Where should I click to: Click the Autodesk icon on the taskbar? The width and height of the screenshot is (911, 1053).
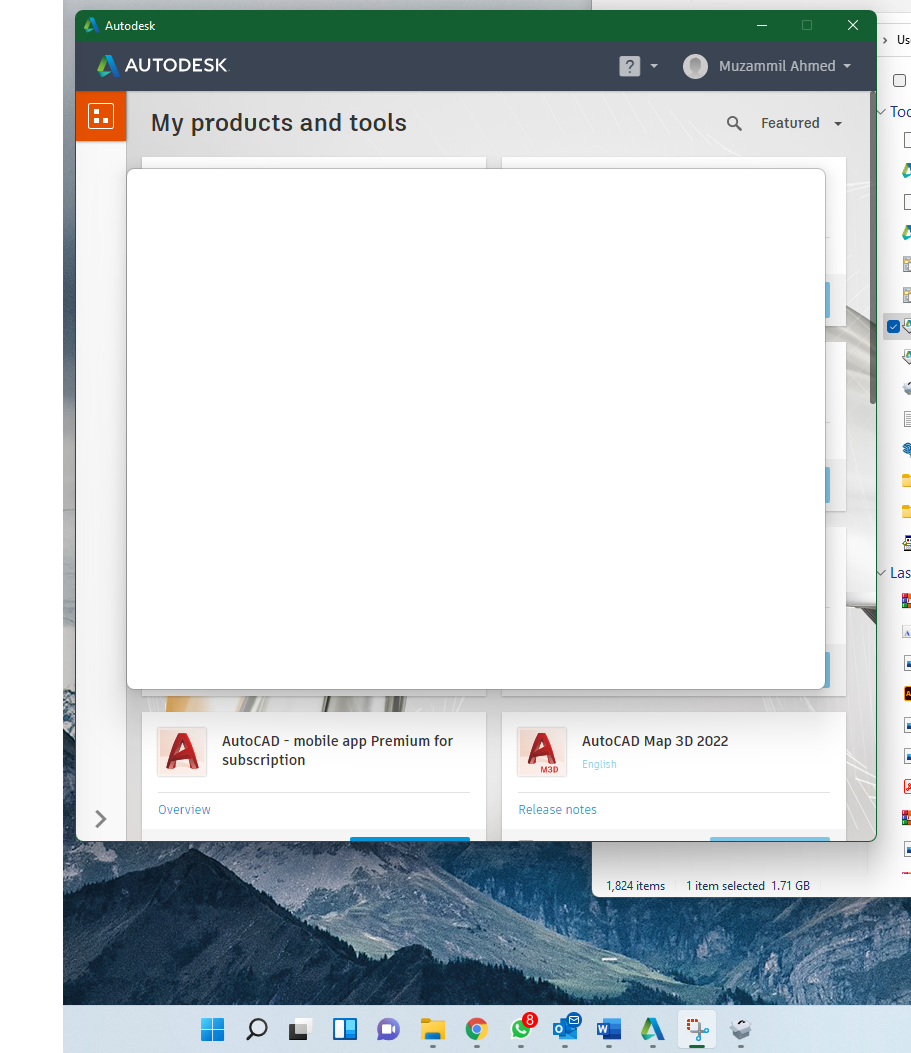pos(652,1029)
